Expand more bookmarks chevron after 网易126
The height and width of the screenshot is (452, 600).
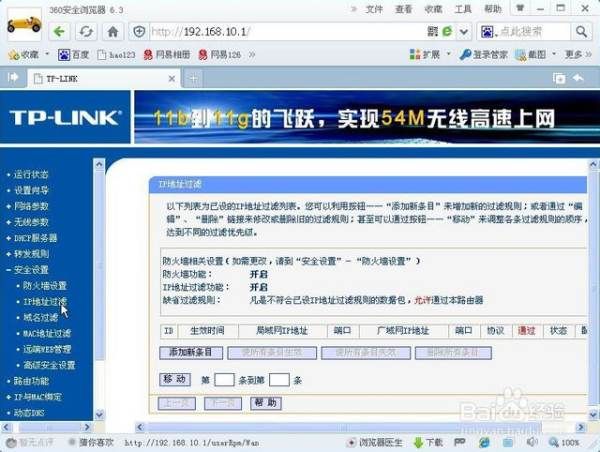tap(252, 55)
